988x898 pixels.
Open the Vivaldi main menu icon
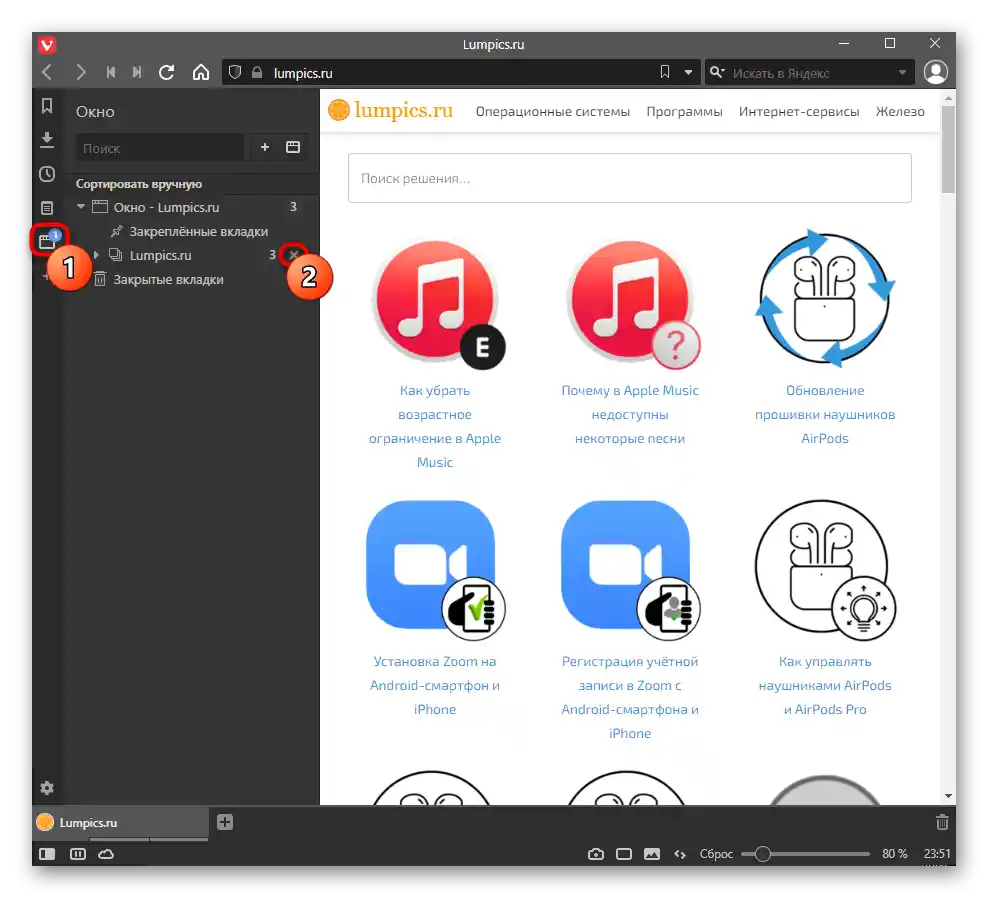point(47,45)
